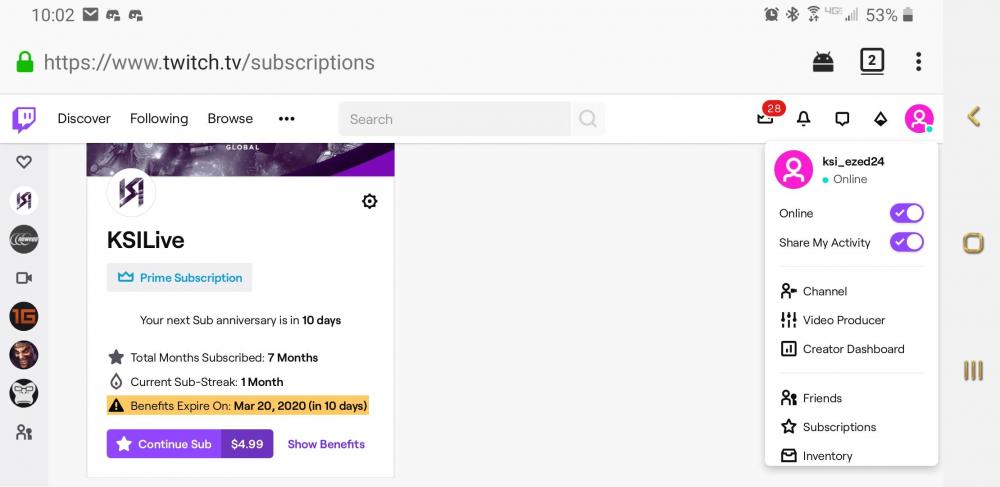Open the notifications bell icon
The height and width of the screenshot is (487, 1000).
[803, 119]
